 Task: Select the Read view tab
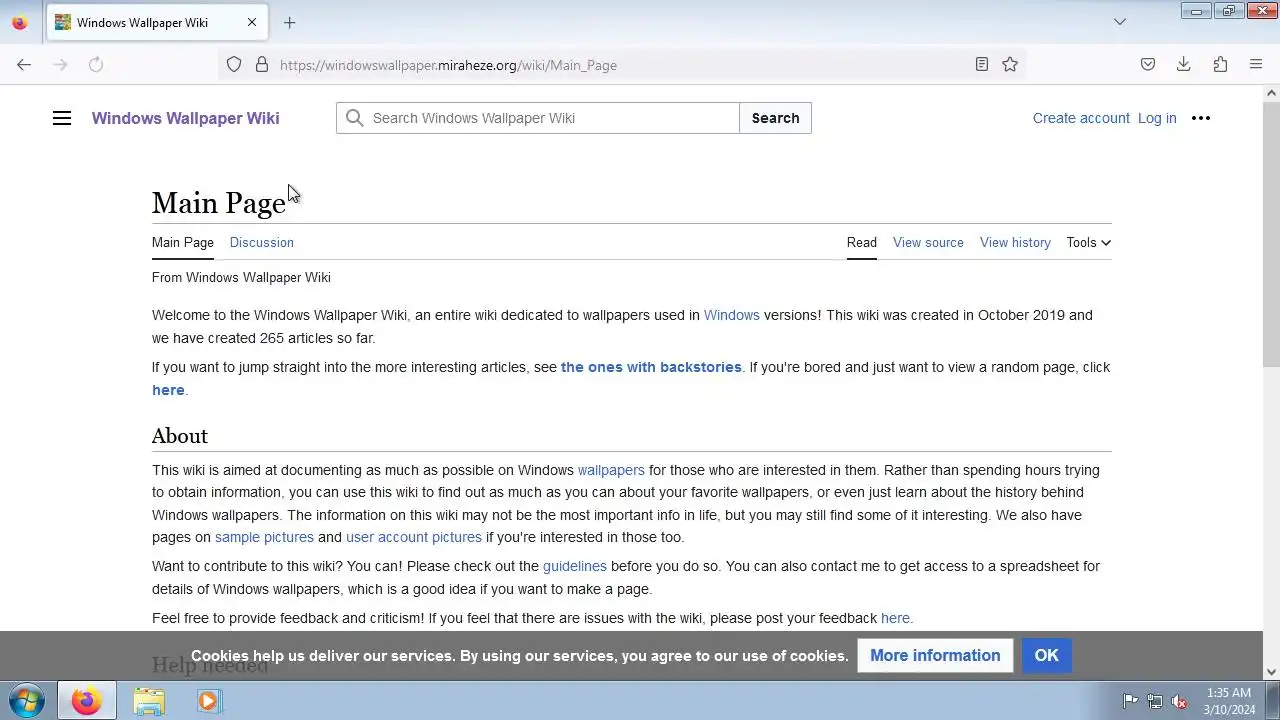862,242
